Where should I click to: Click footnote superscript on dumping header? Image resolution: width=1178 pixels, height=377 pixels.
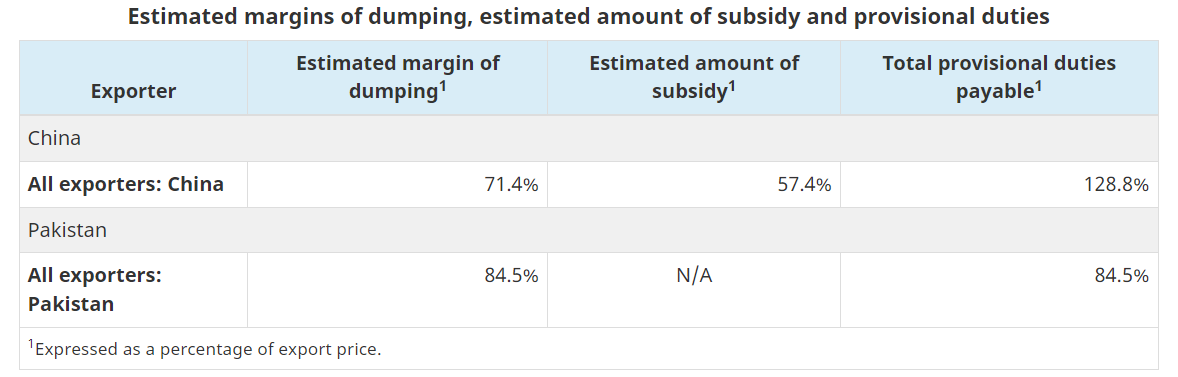(443, 86)
